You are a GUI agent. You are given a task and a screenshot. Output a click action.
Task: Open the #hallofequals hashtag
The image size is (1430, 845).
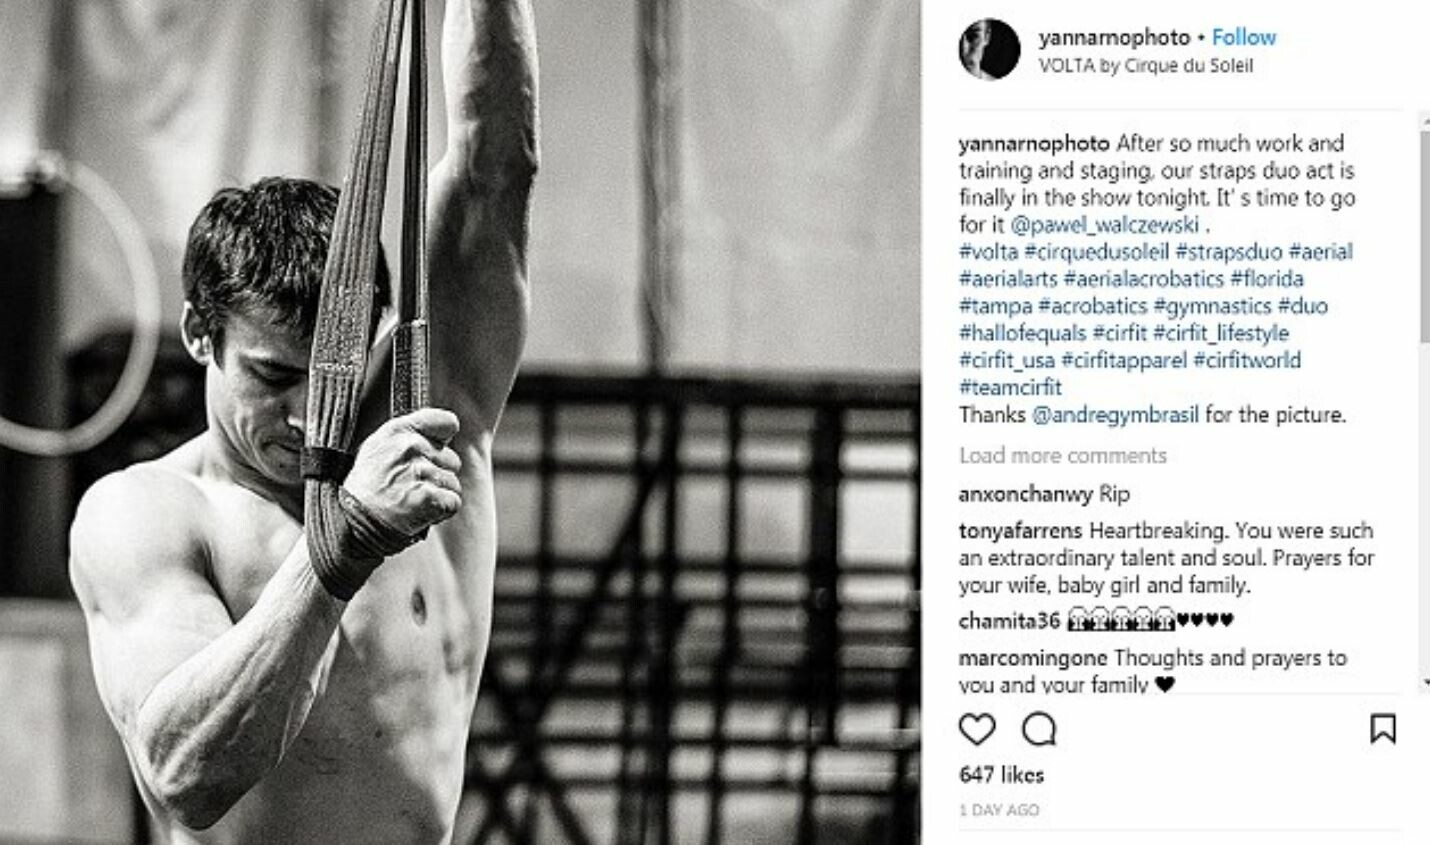pos(1023,332)
